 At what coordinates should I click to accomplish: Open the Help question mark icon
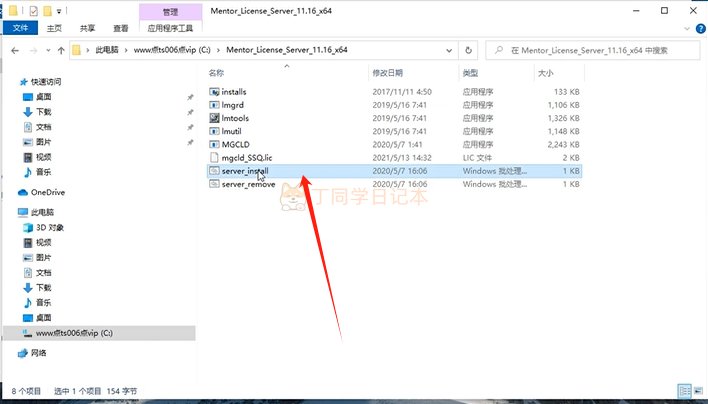[700, 28]
